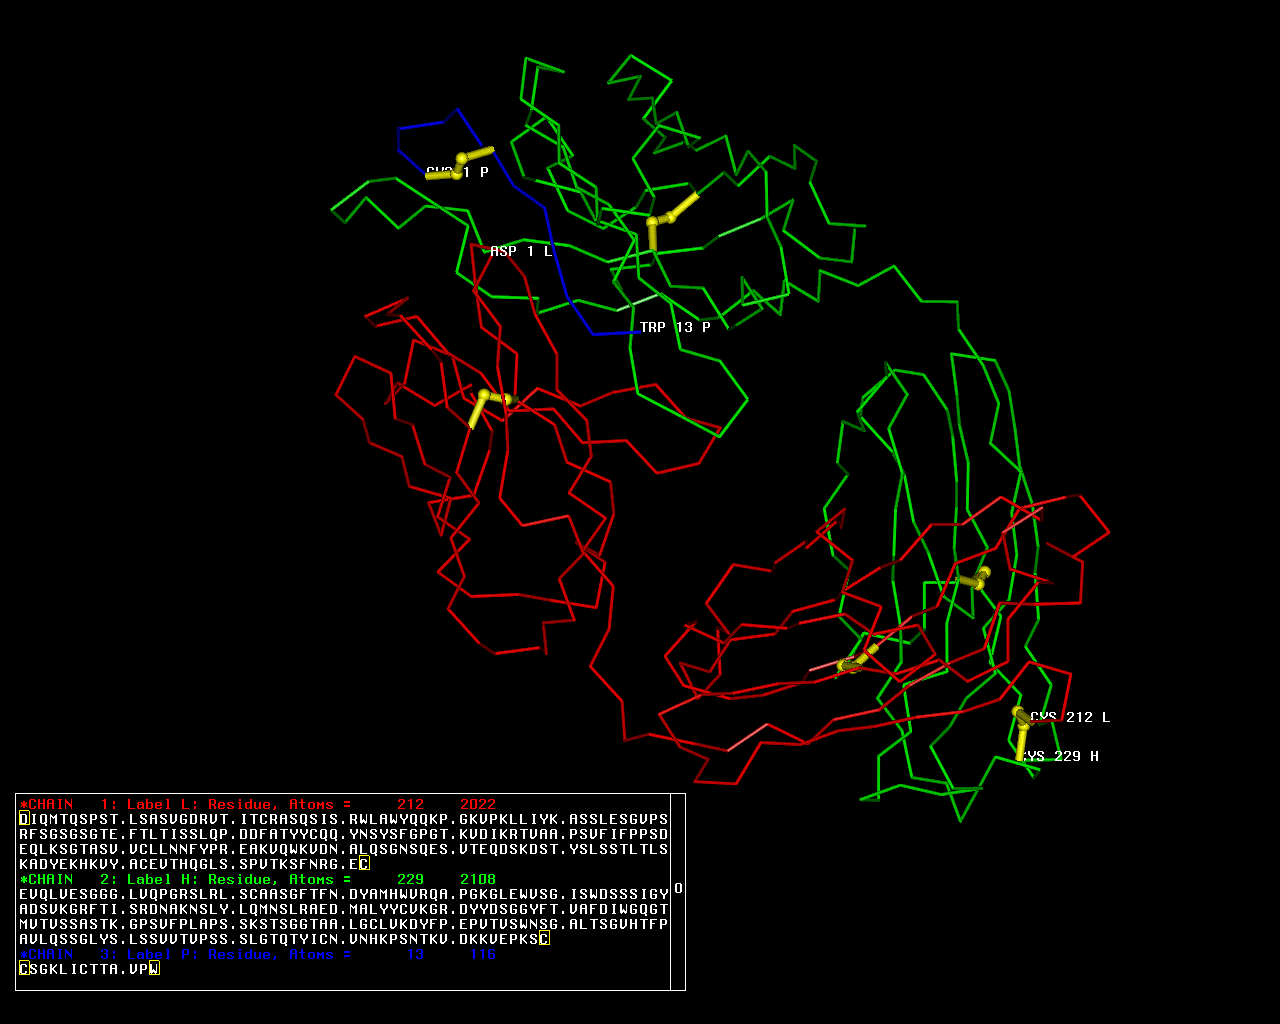Image resolution: width=1280 pixels, height=1024 pixels.
Task: Click the TRP 13 P residue label
Action: 675,327
